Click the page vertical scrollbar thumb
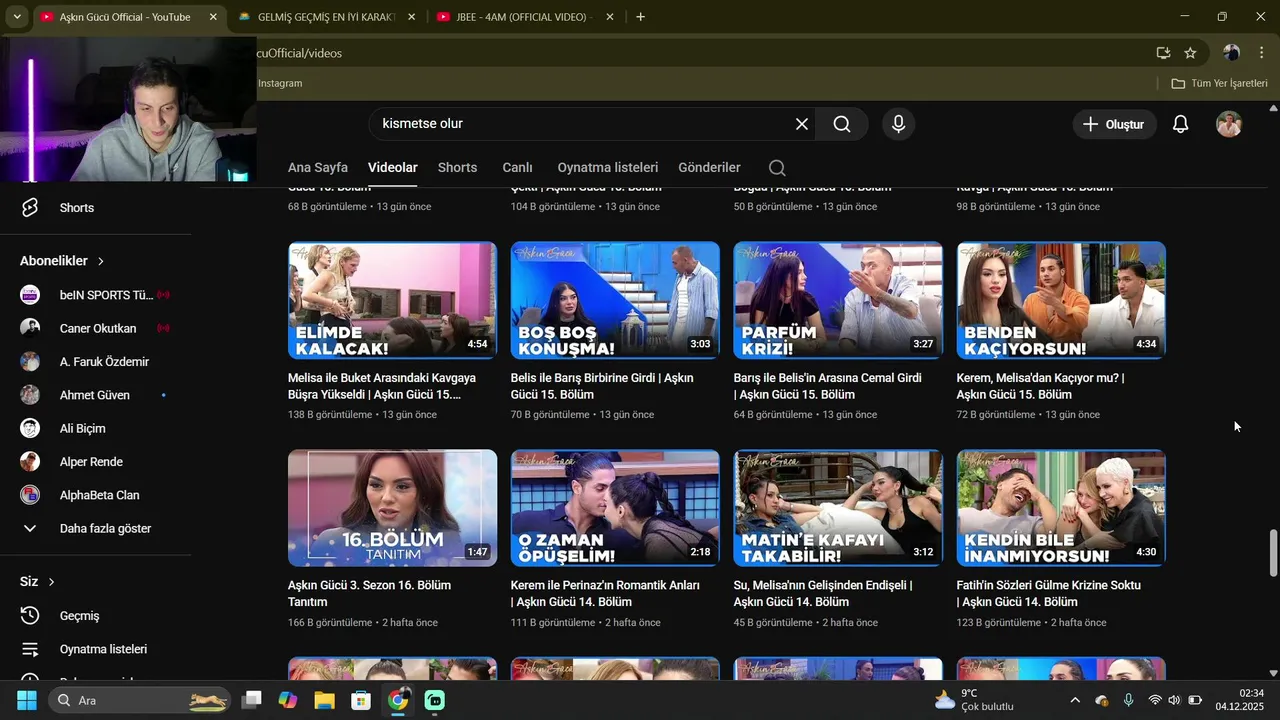This screenshot has width=1280, height=720. pos(1273,552)
